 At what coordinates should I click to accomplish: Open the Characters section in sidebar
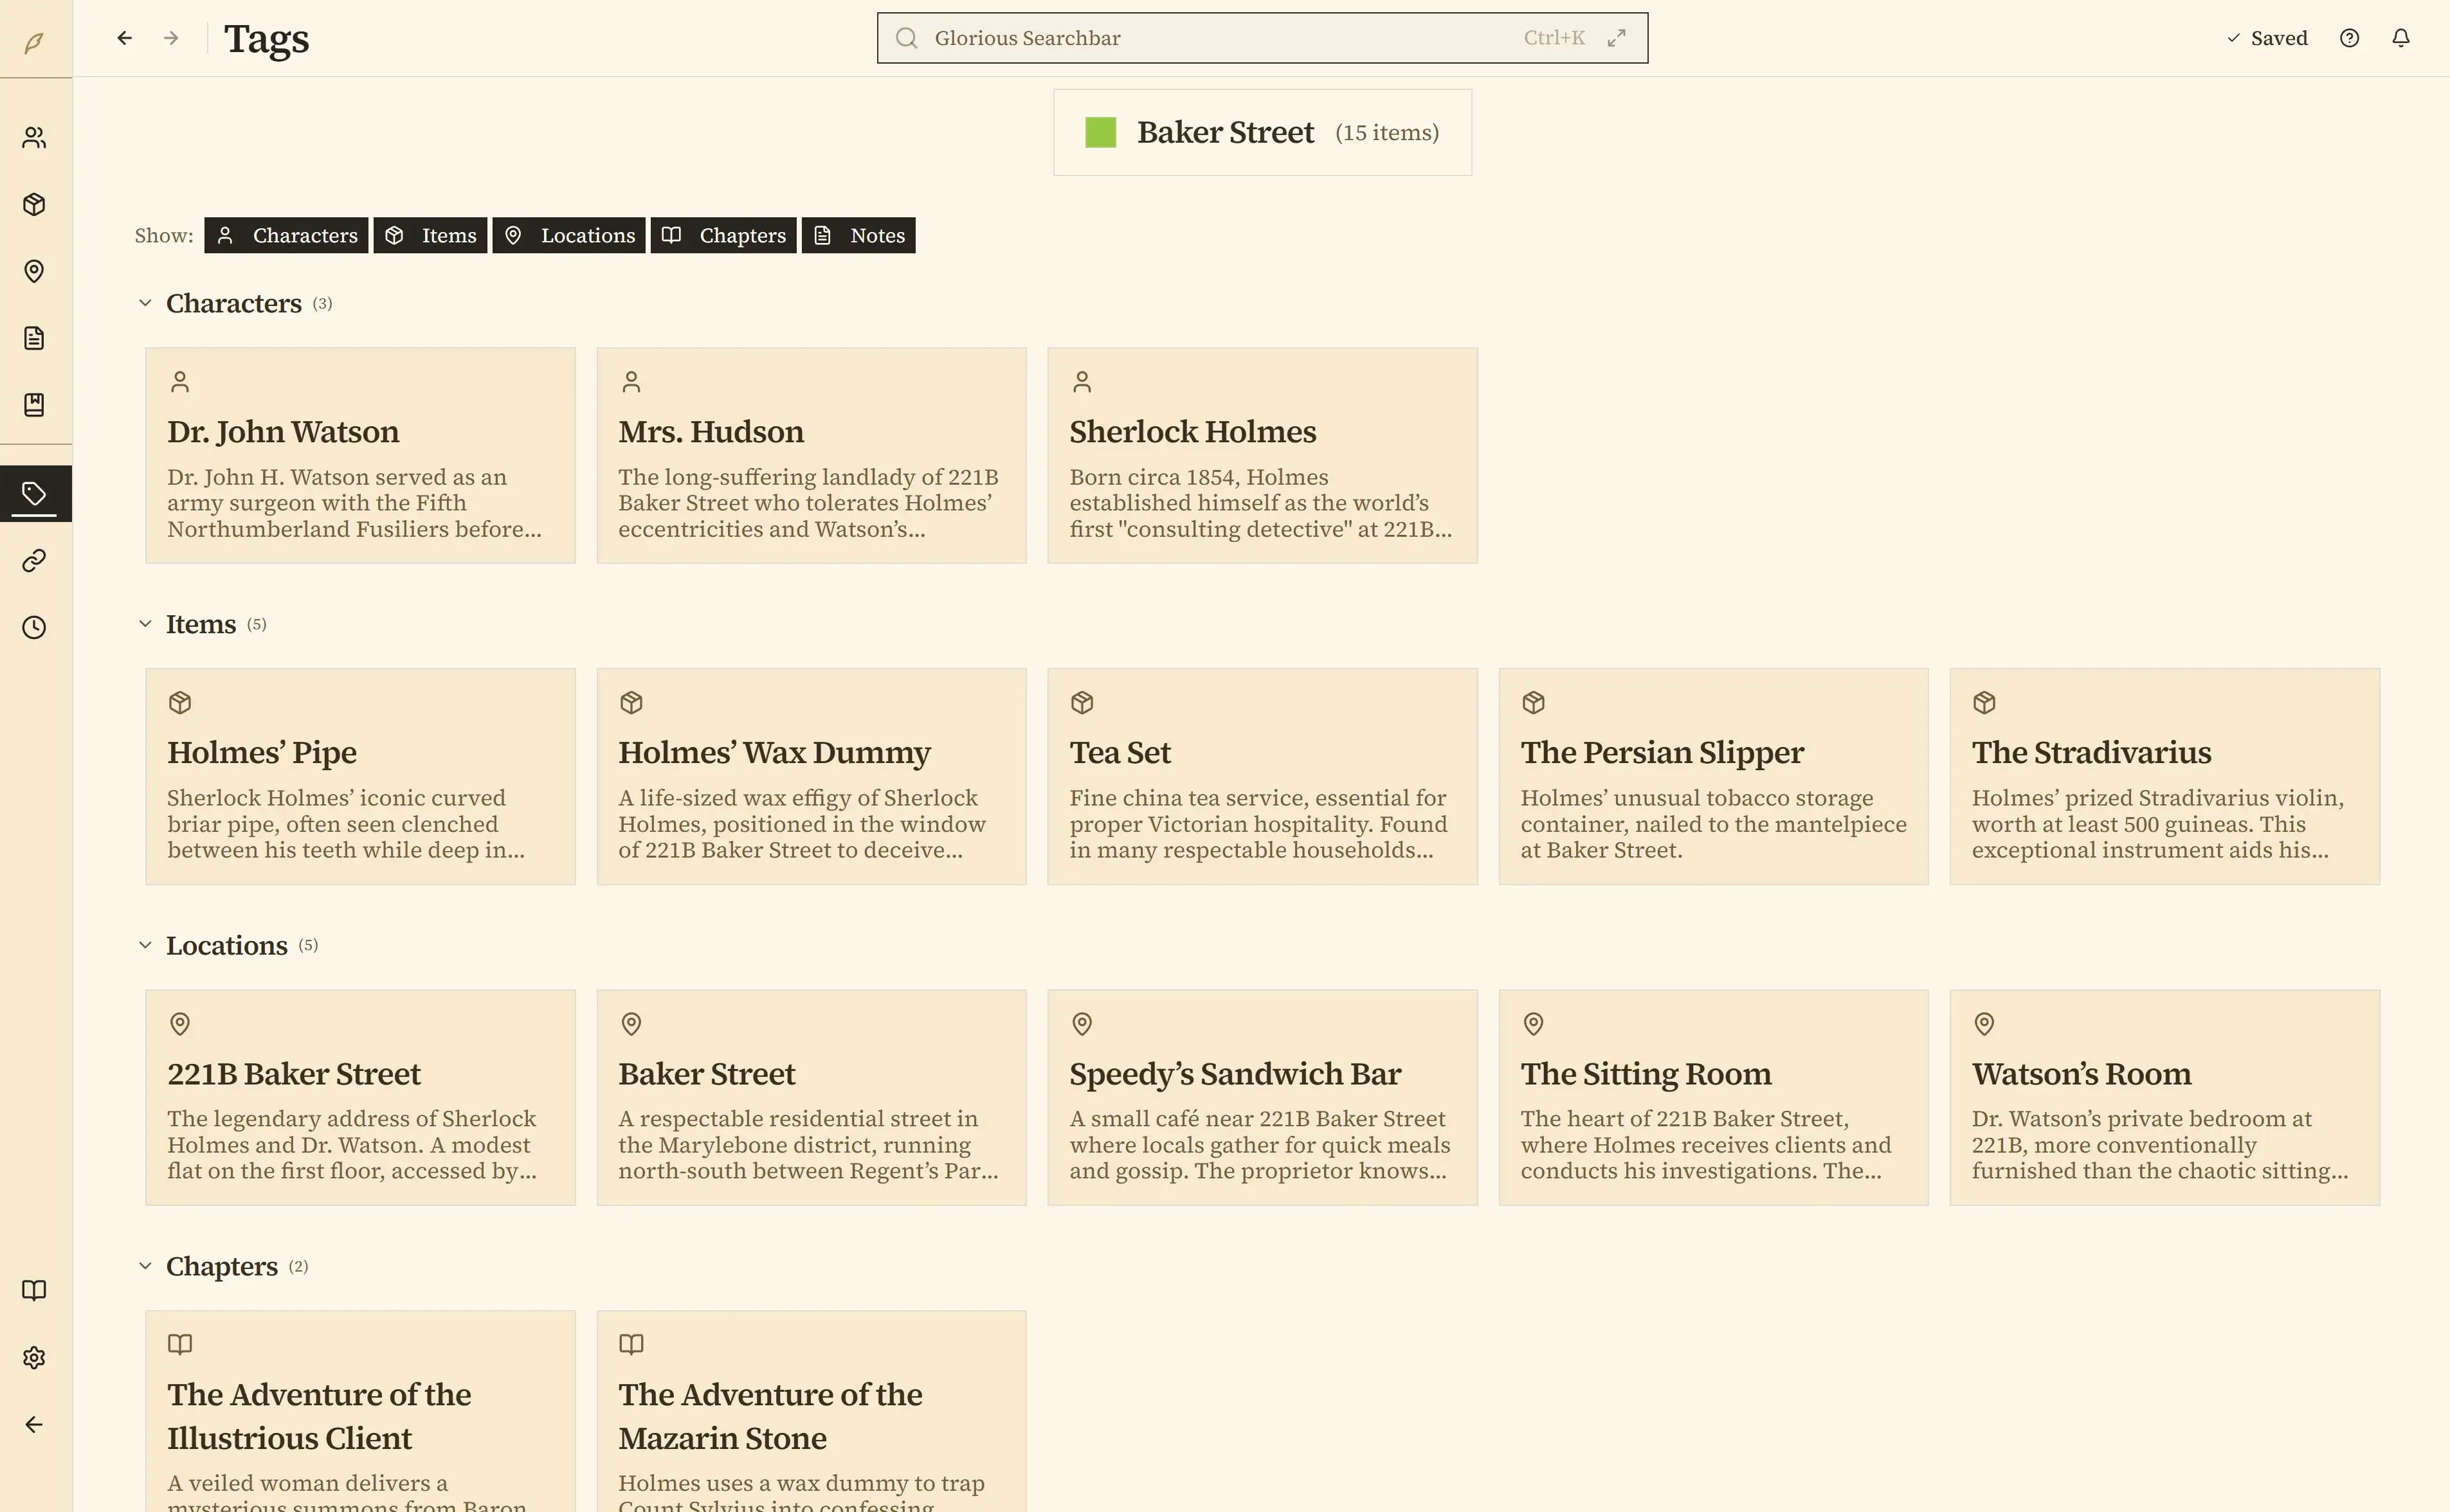click(35, 137)
